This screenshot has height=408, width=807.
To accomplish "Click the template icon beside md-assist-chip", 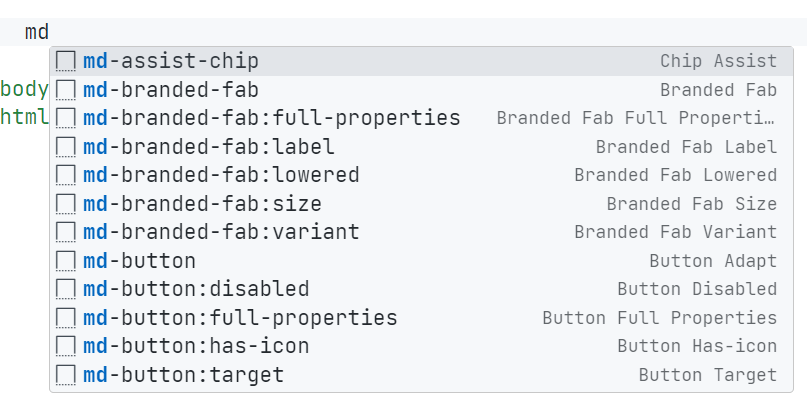I will point(66,61).
